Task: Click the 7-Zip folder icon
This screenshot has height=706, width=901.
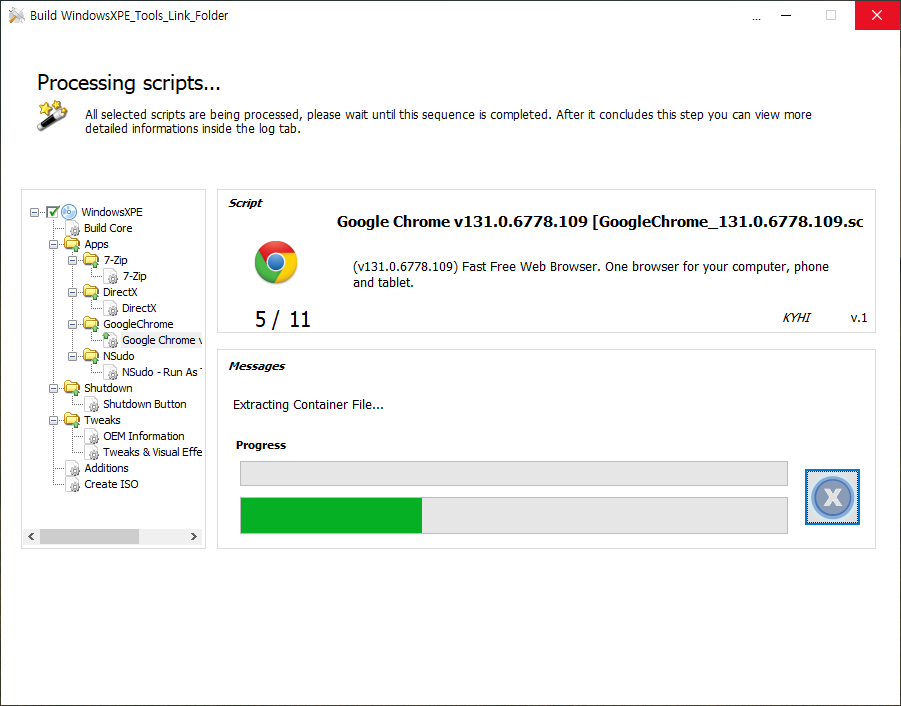Action: click(x=91, y=260)
